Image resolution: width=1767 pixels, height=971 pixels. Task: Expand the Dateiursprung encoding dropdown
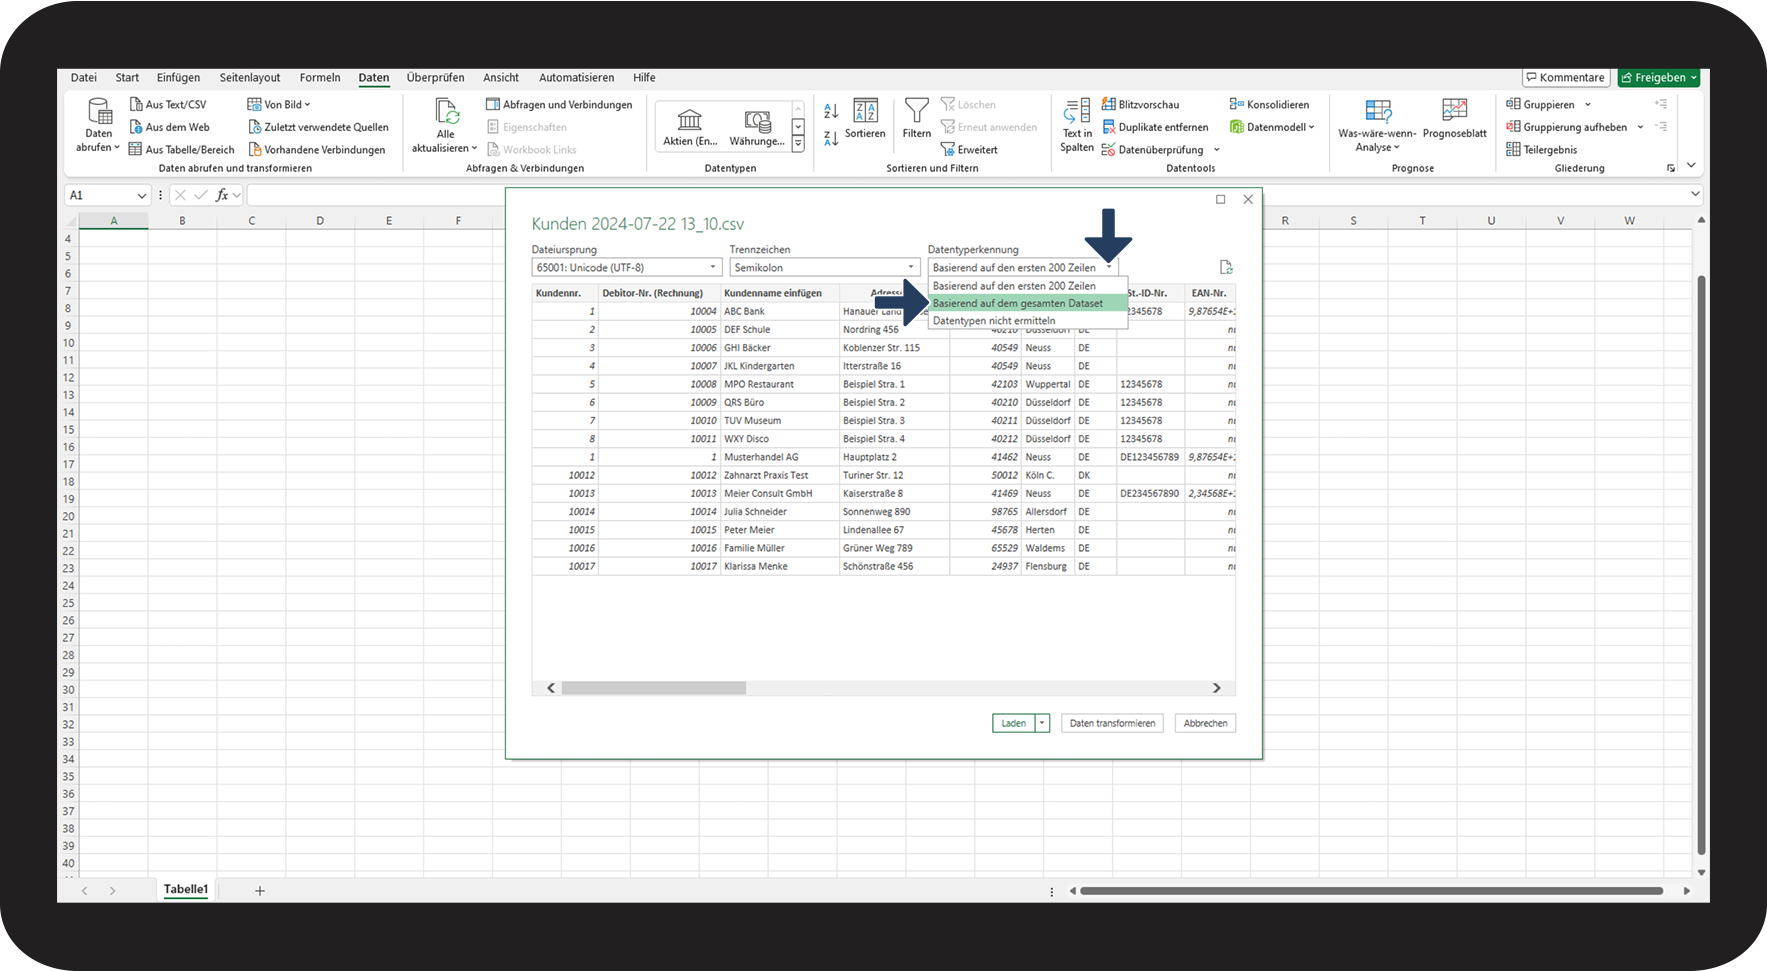(x=713, y=268)
